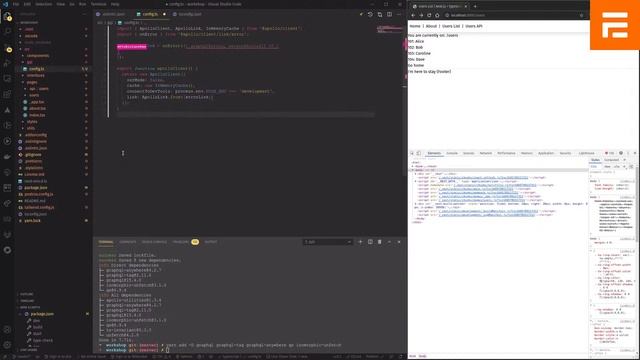640x360 pixels.
Task: Maximize terminal panel with chevron
Action: (x=389, y=242)
